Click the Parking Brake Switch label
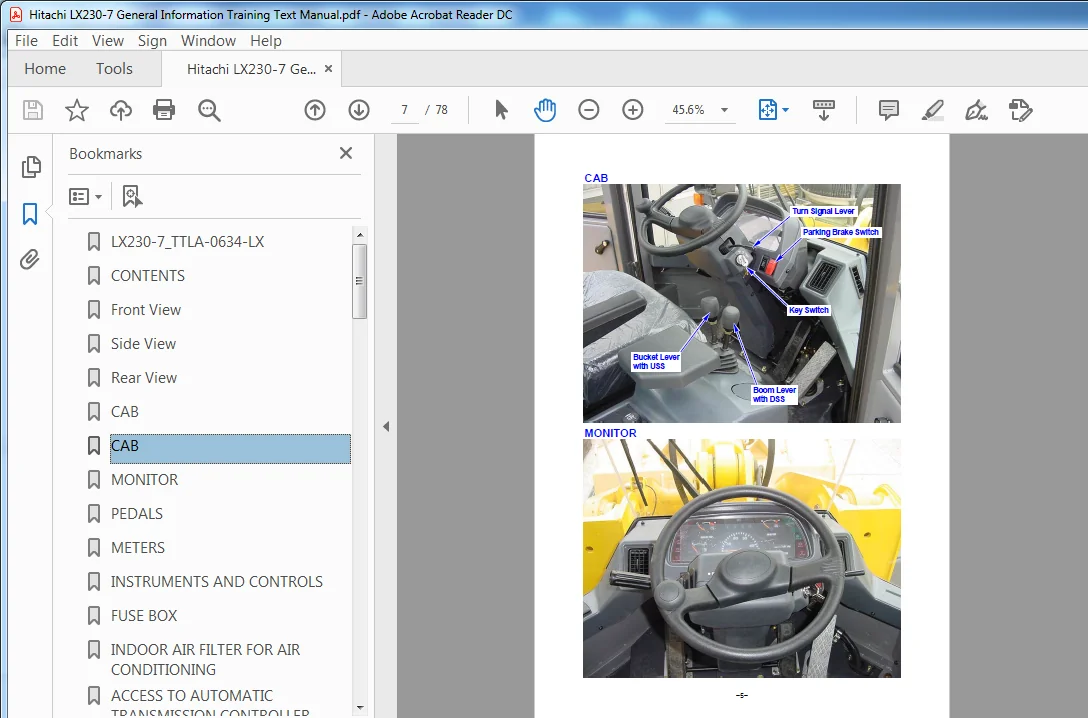Screen dimensions: 1088x718 840,232
